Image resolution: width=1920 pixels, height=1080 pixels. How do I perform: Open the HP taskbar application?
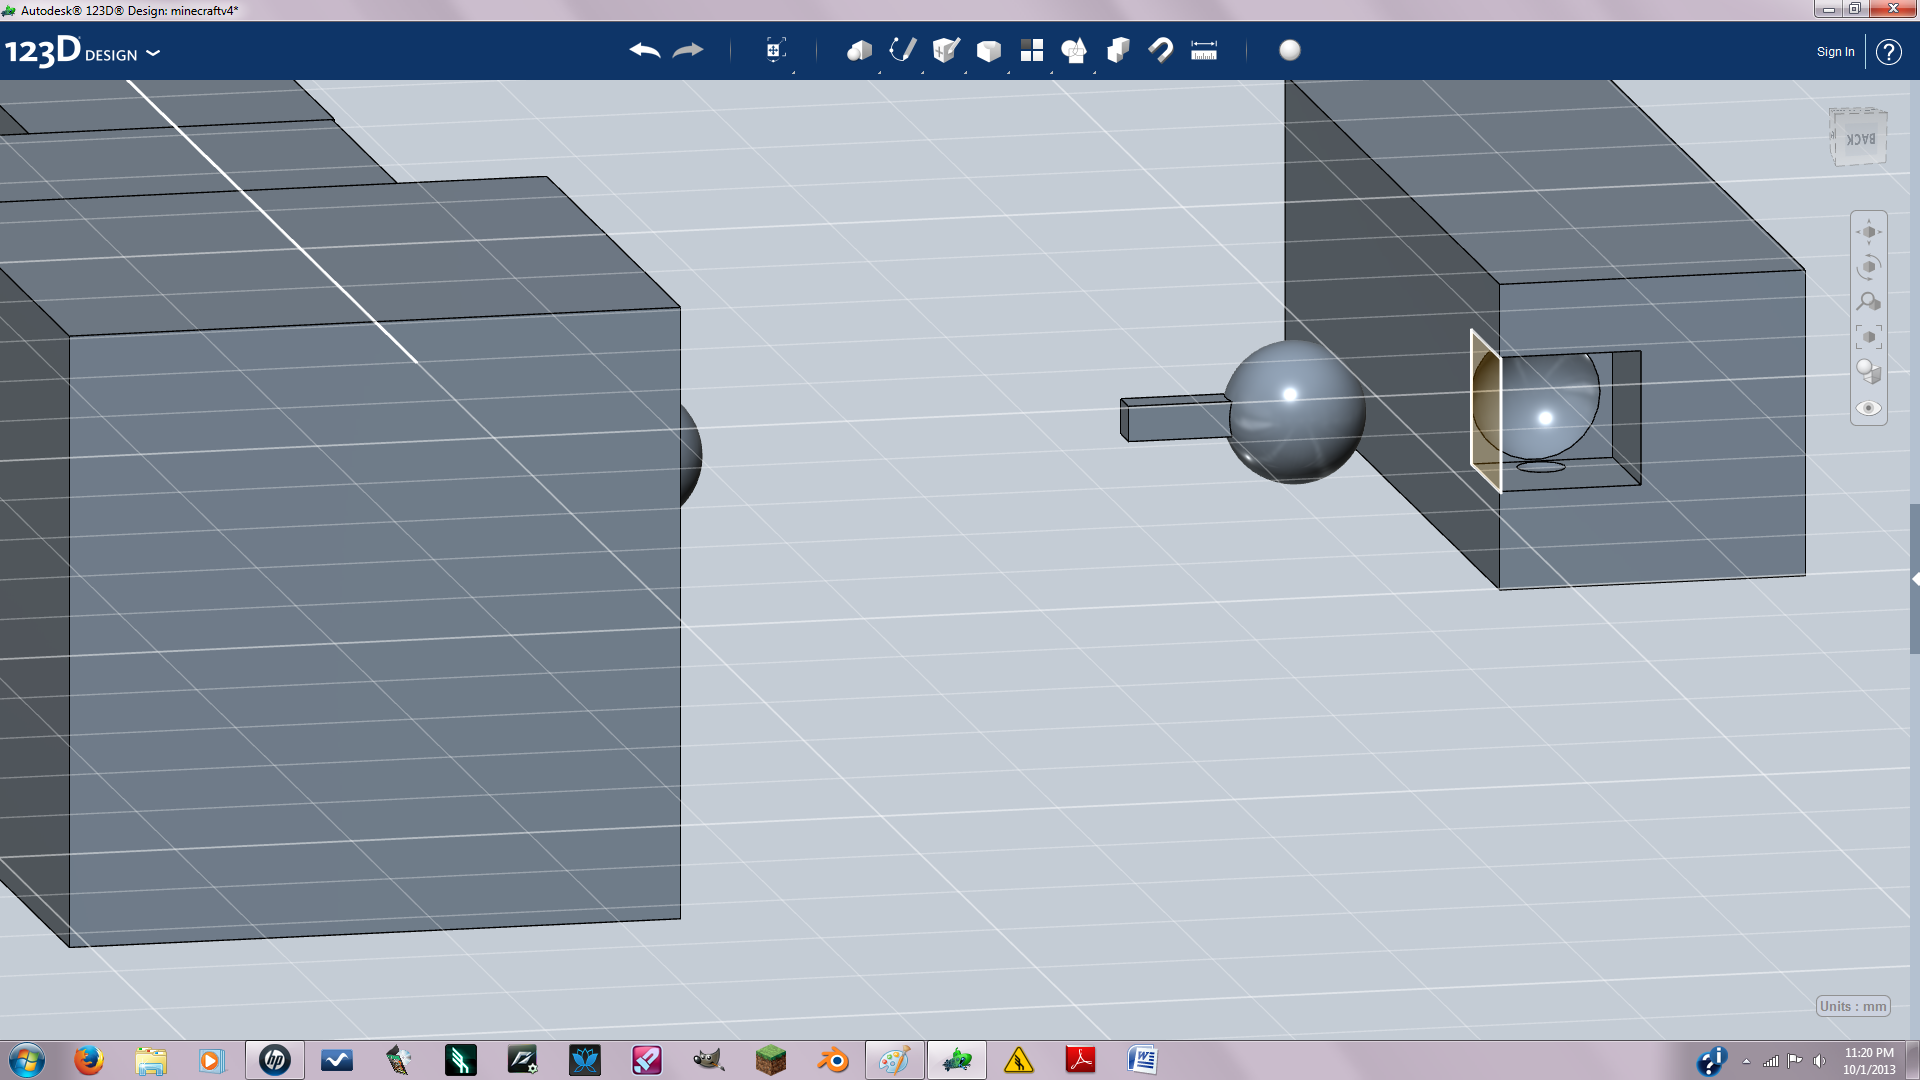tap(275, 1060)
